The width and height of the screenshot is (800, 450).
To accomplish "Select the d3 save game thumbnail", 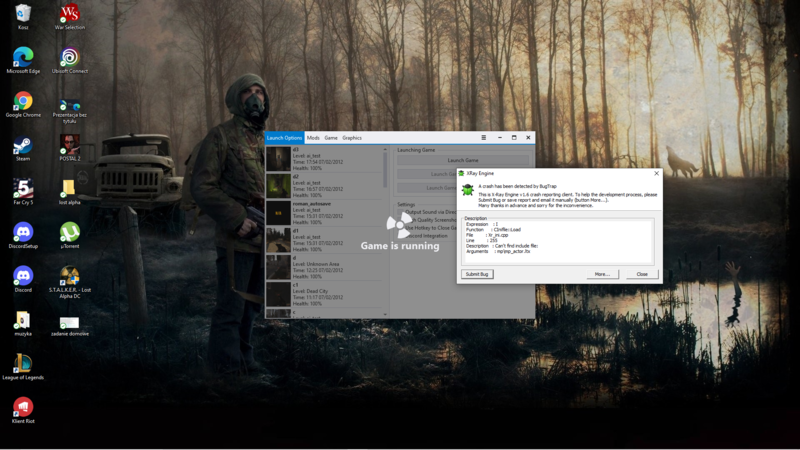I will tap(278, 159).
